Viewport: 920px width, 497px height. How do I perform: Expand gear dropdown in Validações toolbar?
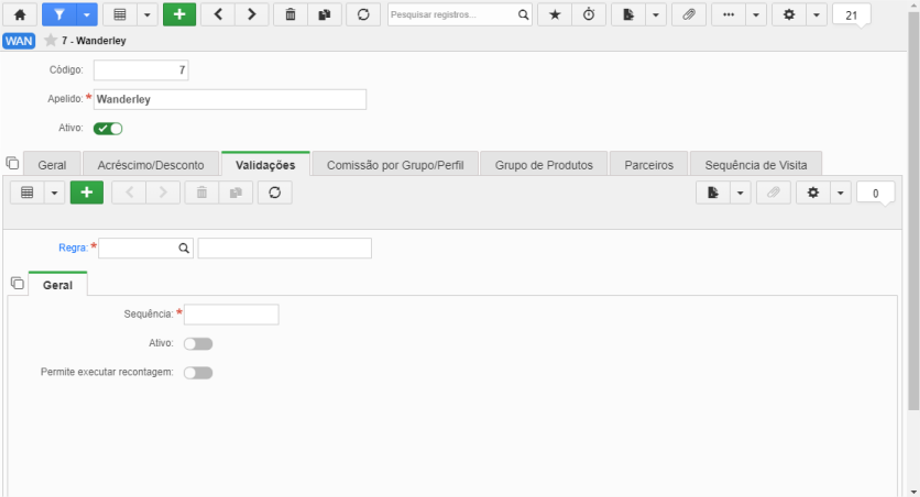tap(840, 192)
